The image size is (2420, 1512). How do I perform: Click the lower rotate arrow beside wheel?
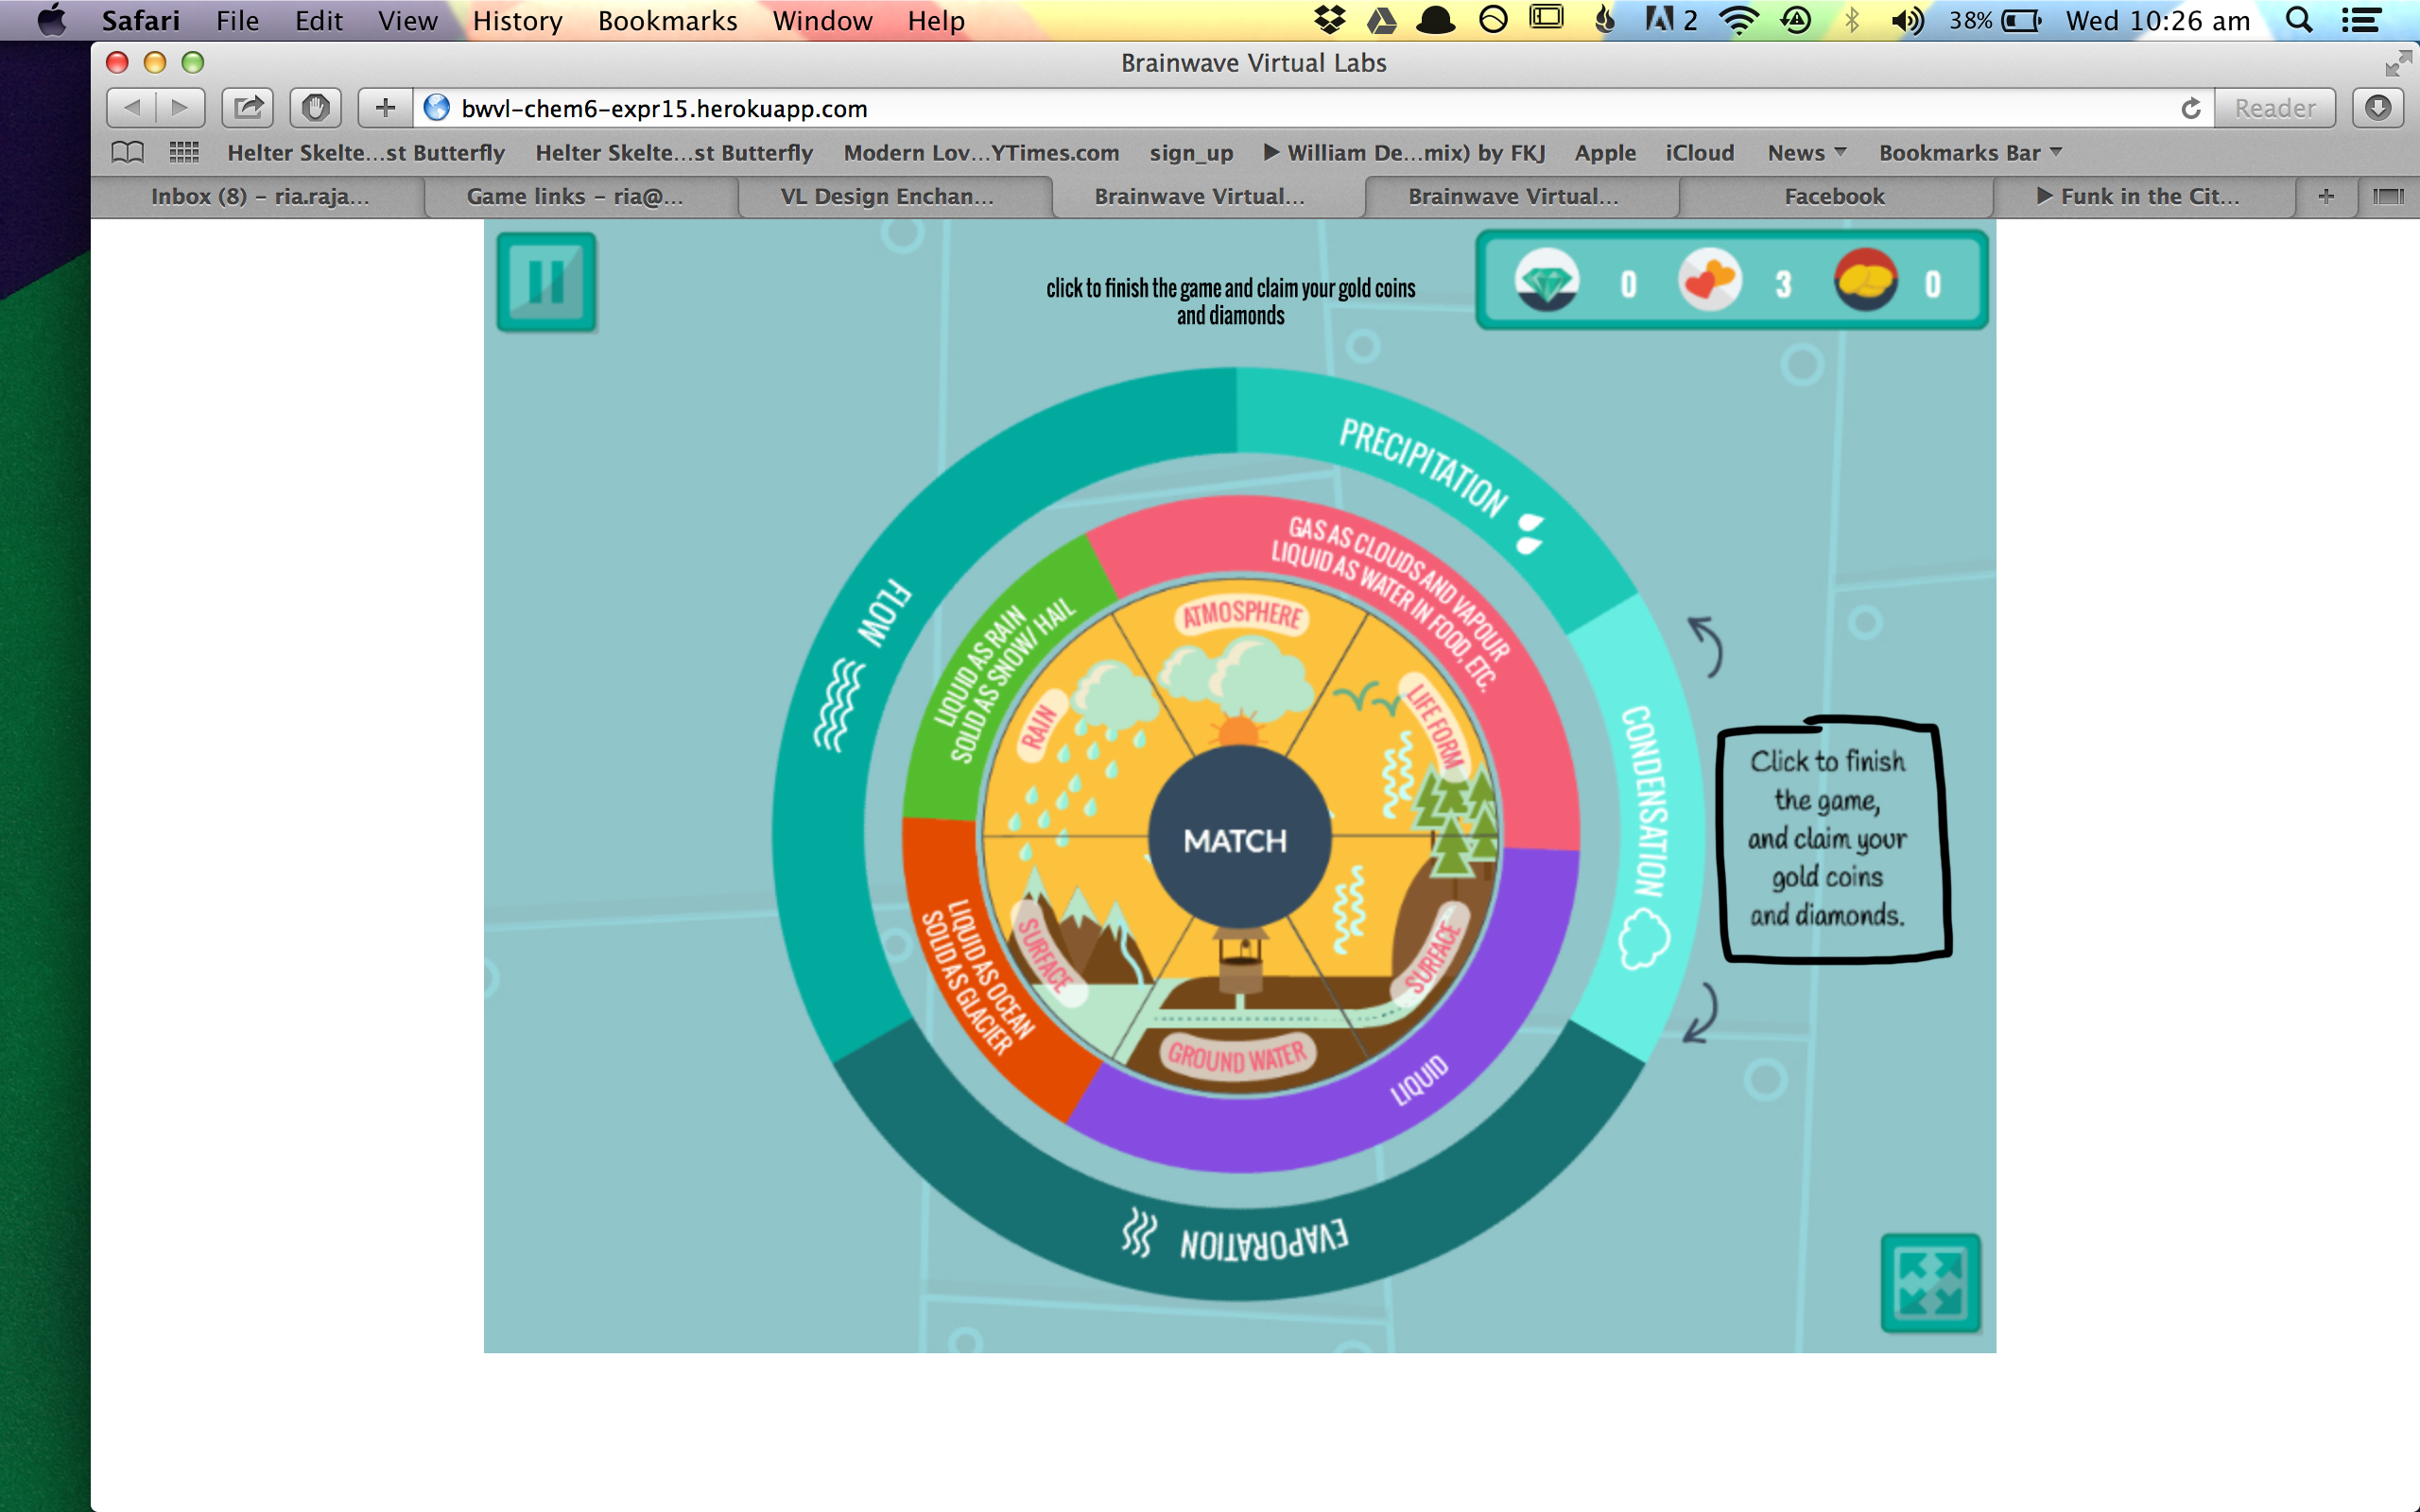coord(1700,1012)
